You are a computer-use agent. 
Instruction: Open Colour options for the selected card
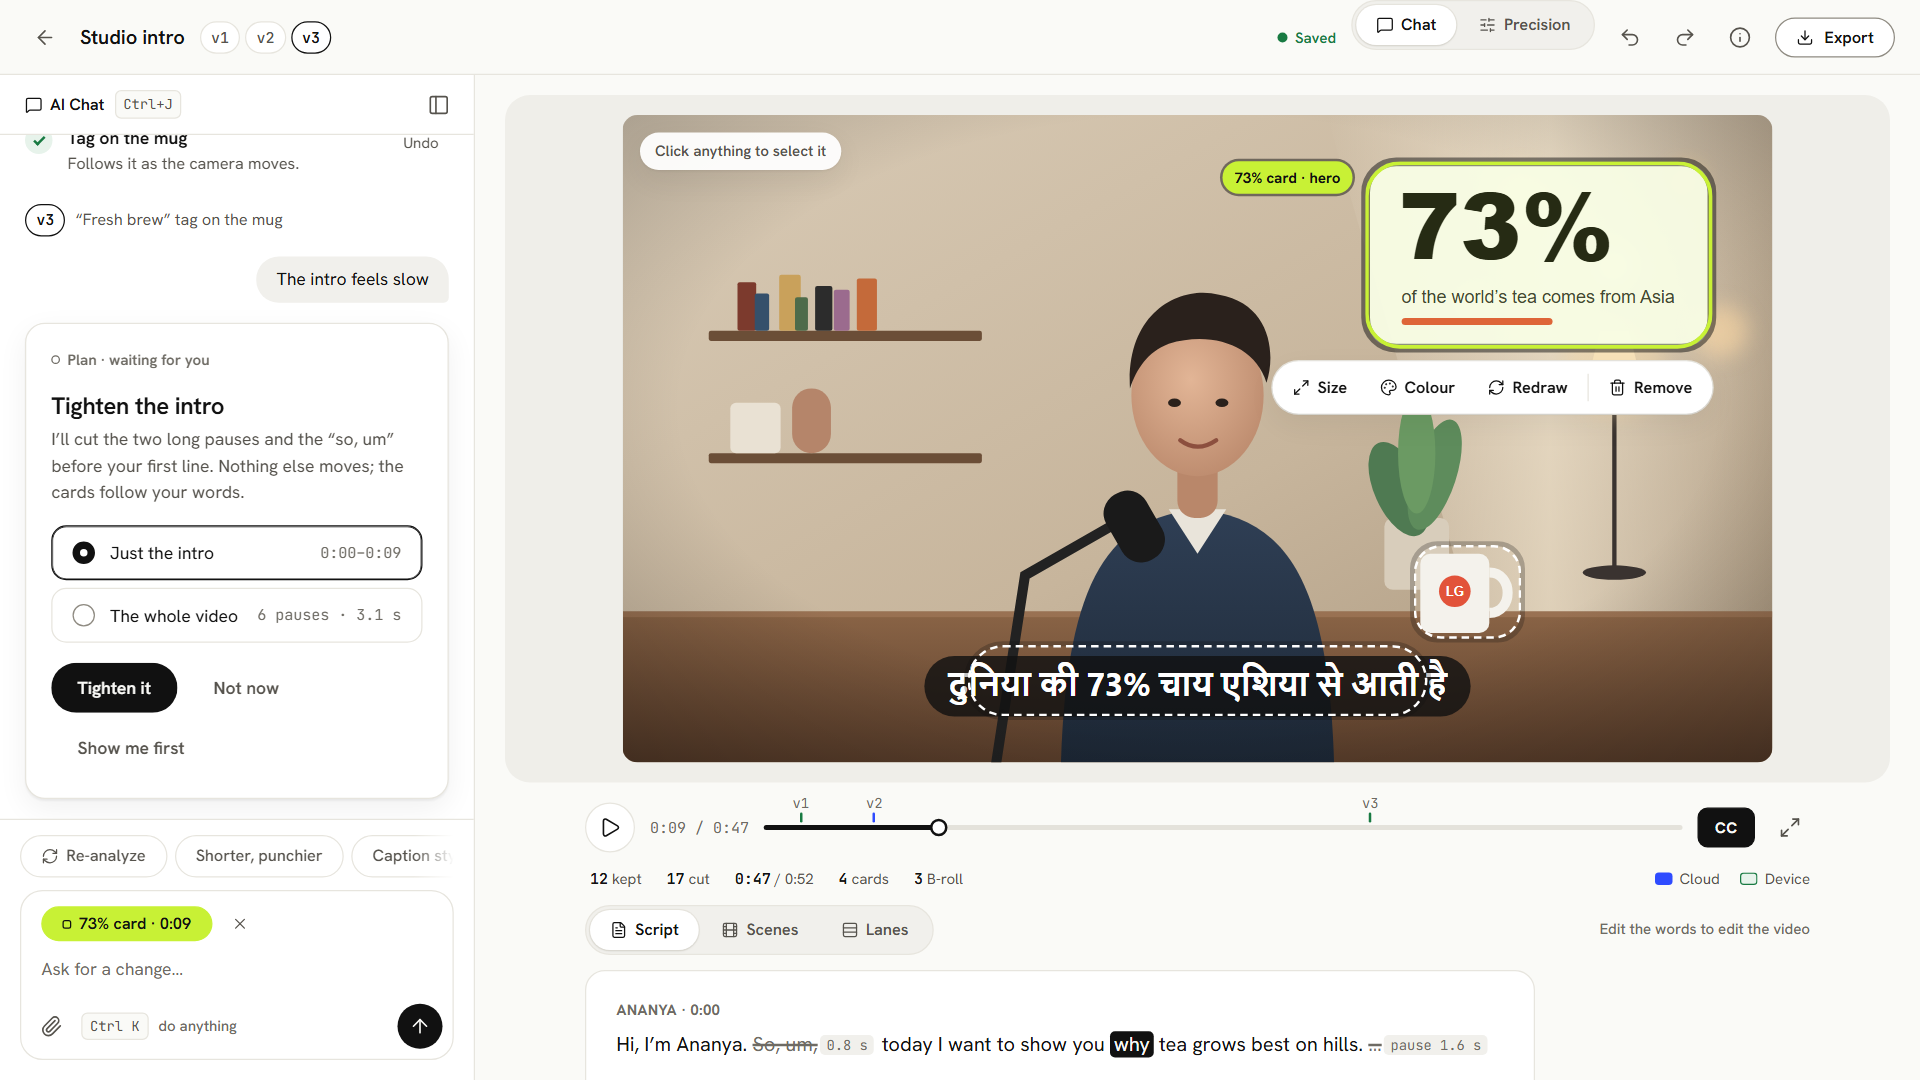tap(1417, 388)
